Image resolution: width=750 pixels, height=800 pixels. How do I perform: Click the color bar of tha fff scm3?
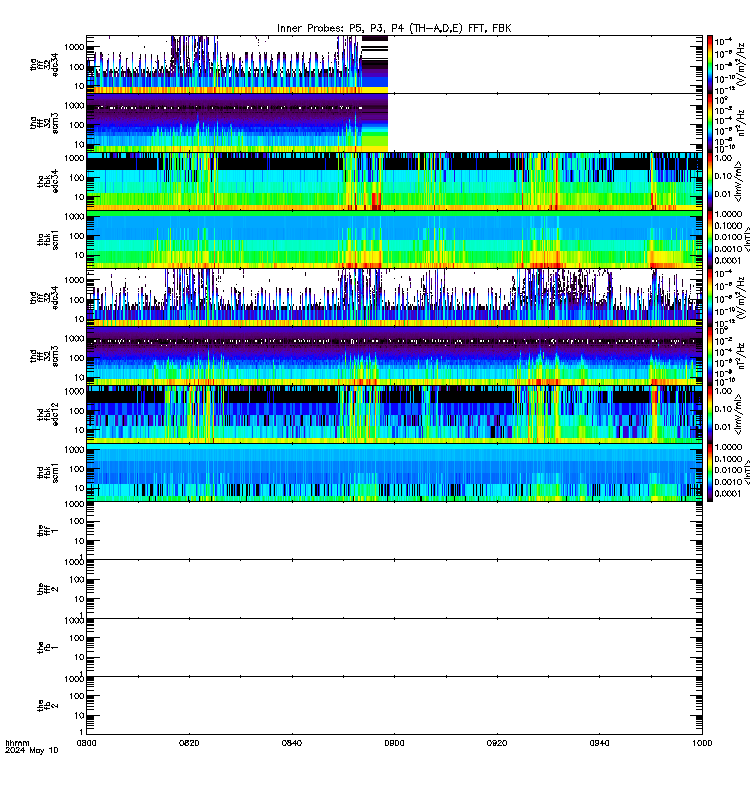pyautogui.click(x=710, y=122)
